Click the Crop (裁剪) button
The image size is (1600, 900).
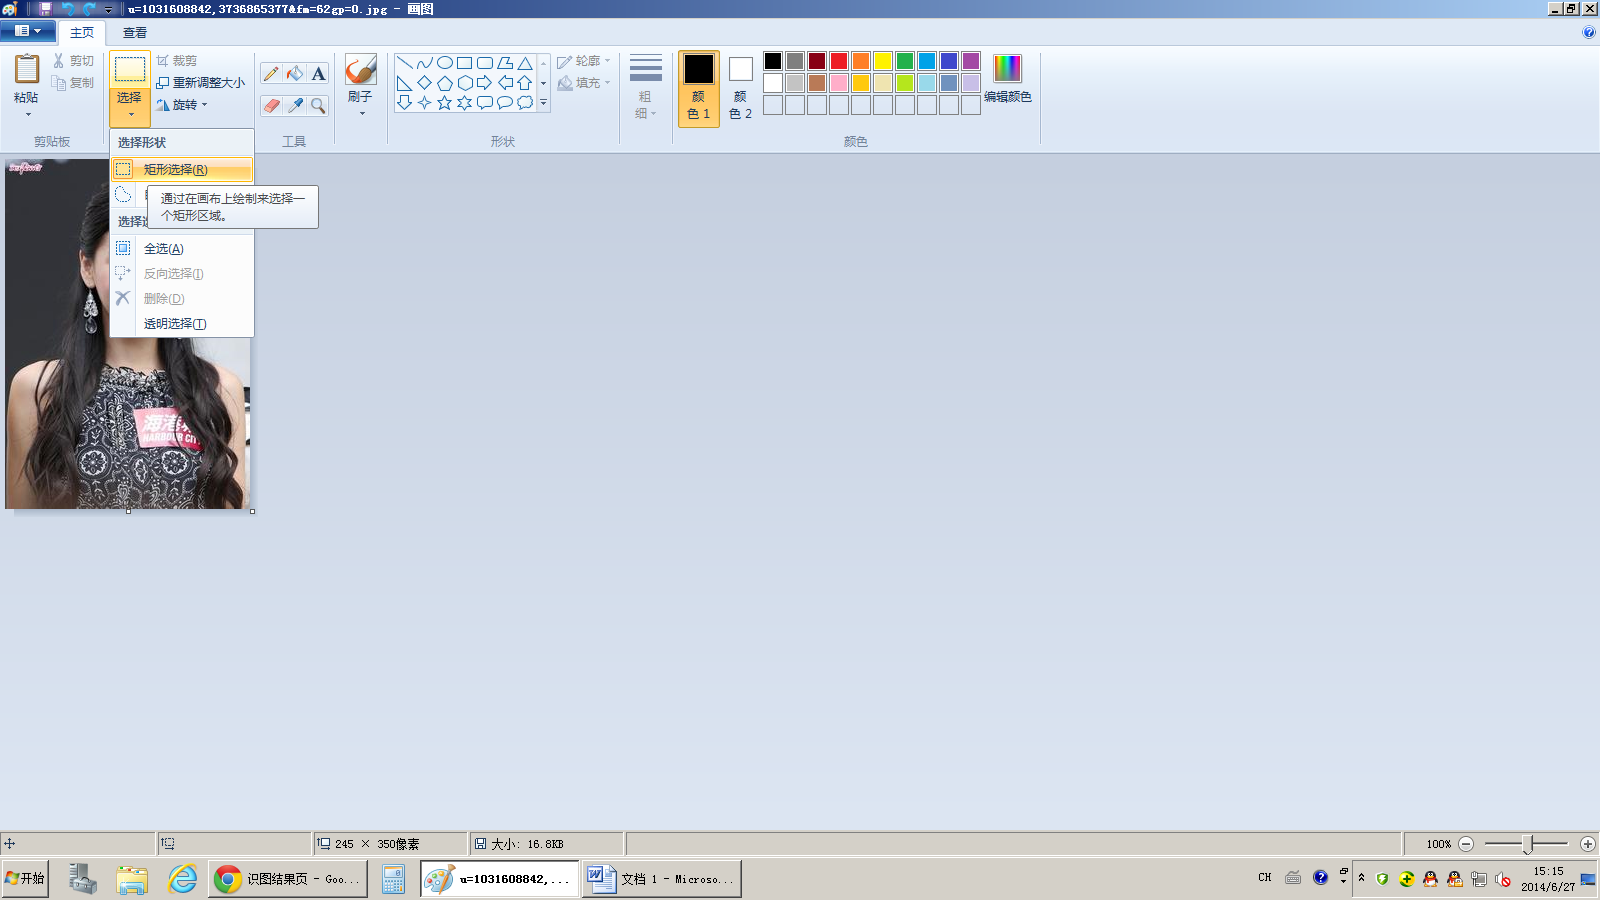(x=177, y=61)
